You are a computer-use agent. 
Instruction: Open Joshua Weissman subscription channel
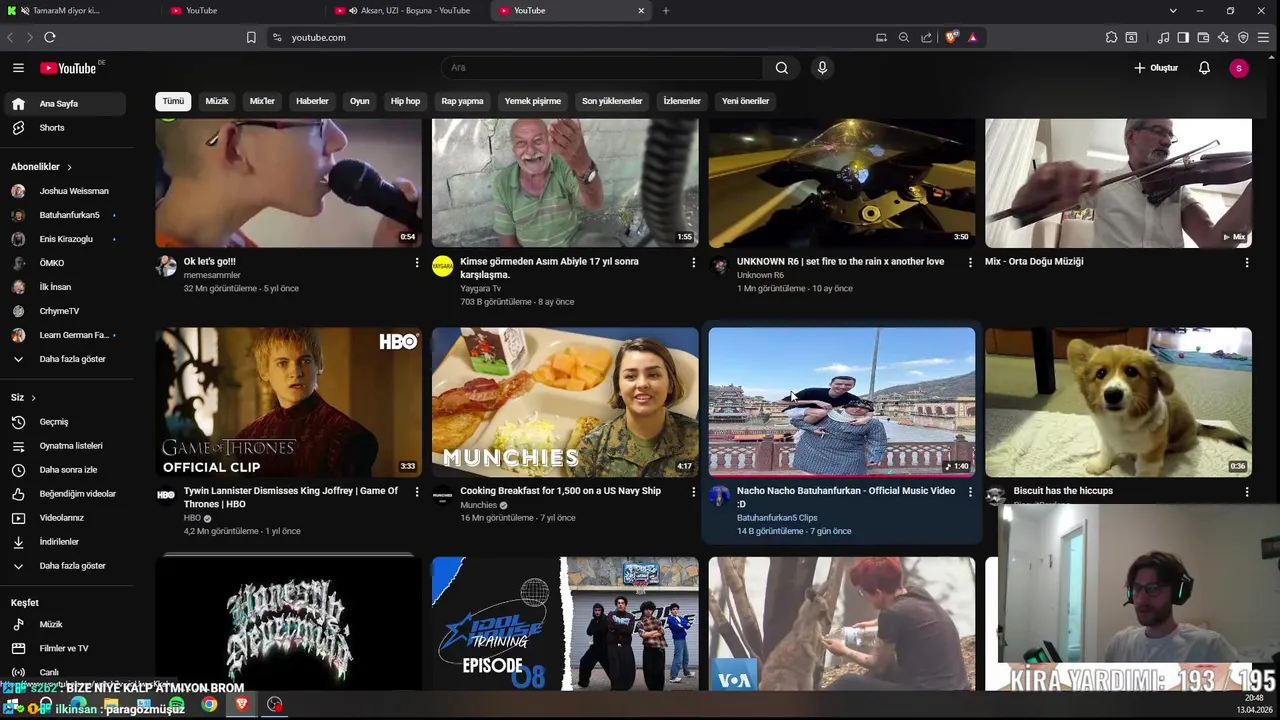pyautogui.click(x=64, y=191)
